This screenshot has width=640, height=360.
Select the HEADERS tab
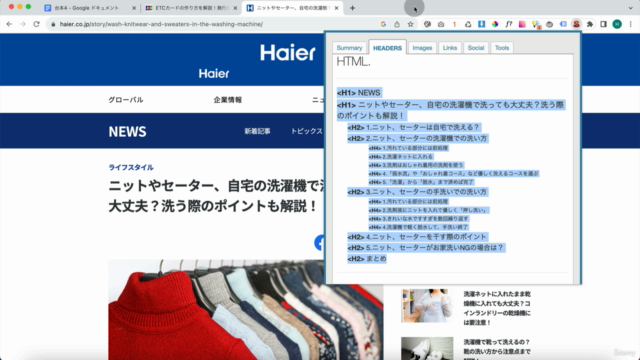click(387, 48)
